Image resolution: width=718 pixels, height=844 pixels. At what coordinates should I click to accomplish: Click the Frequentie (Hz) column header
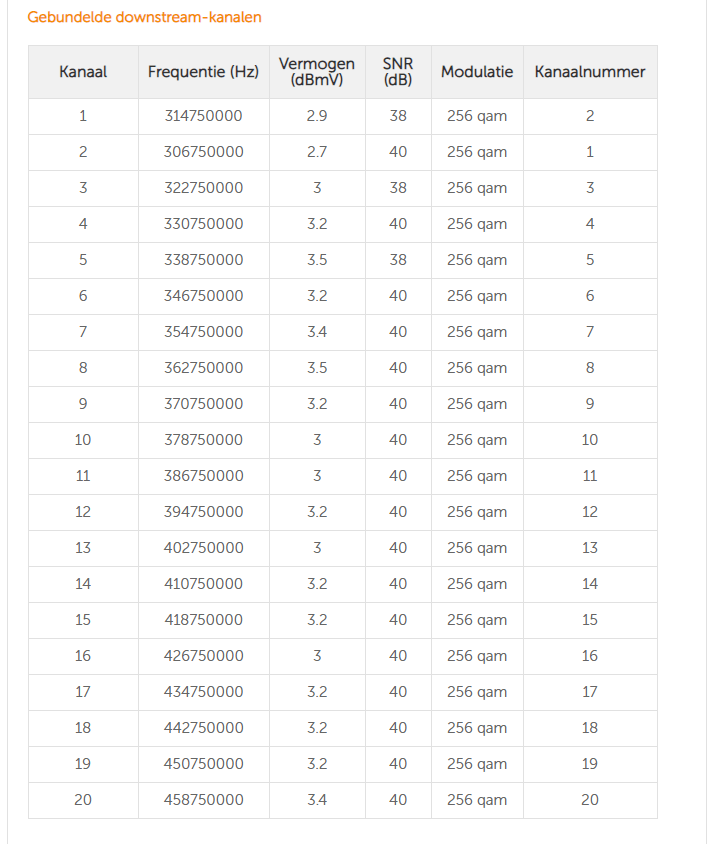[x=203, y=72]
